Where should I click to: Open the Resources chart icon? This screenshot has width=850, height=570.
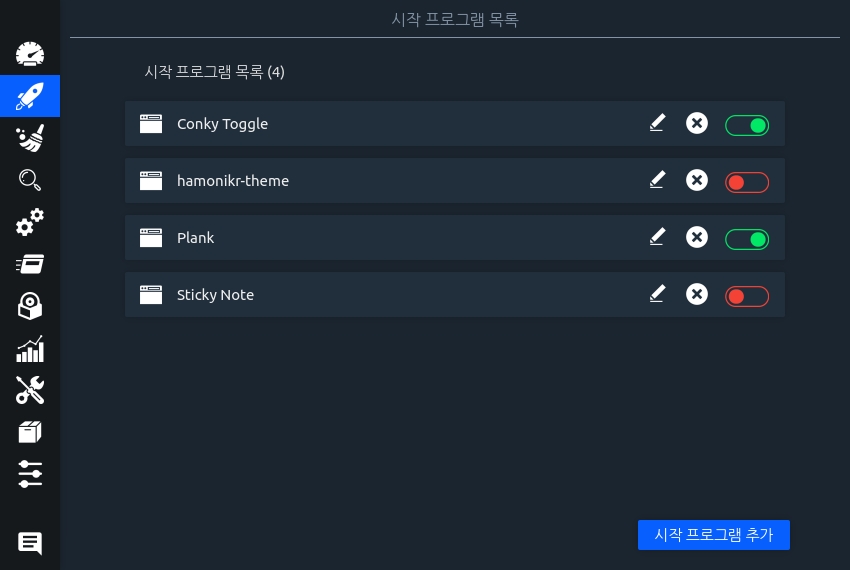tap(30, 348)
